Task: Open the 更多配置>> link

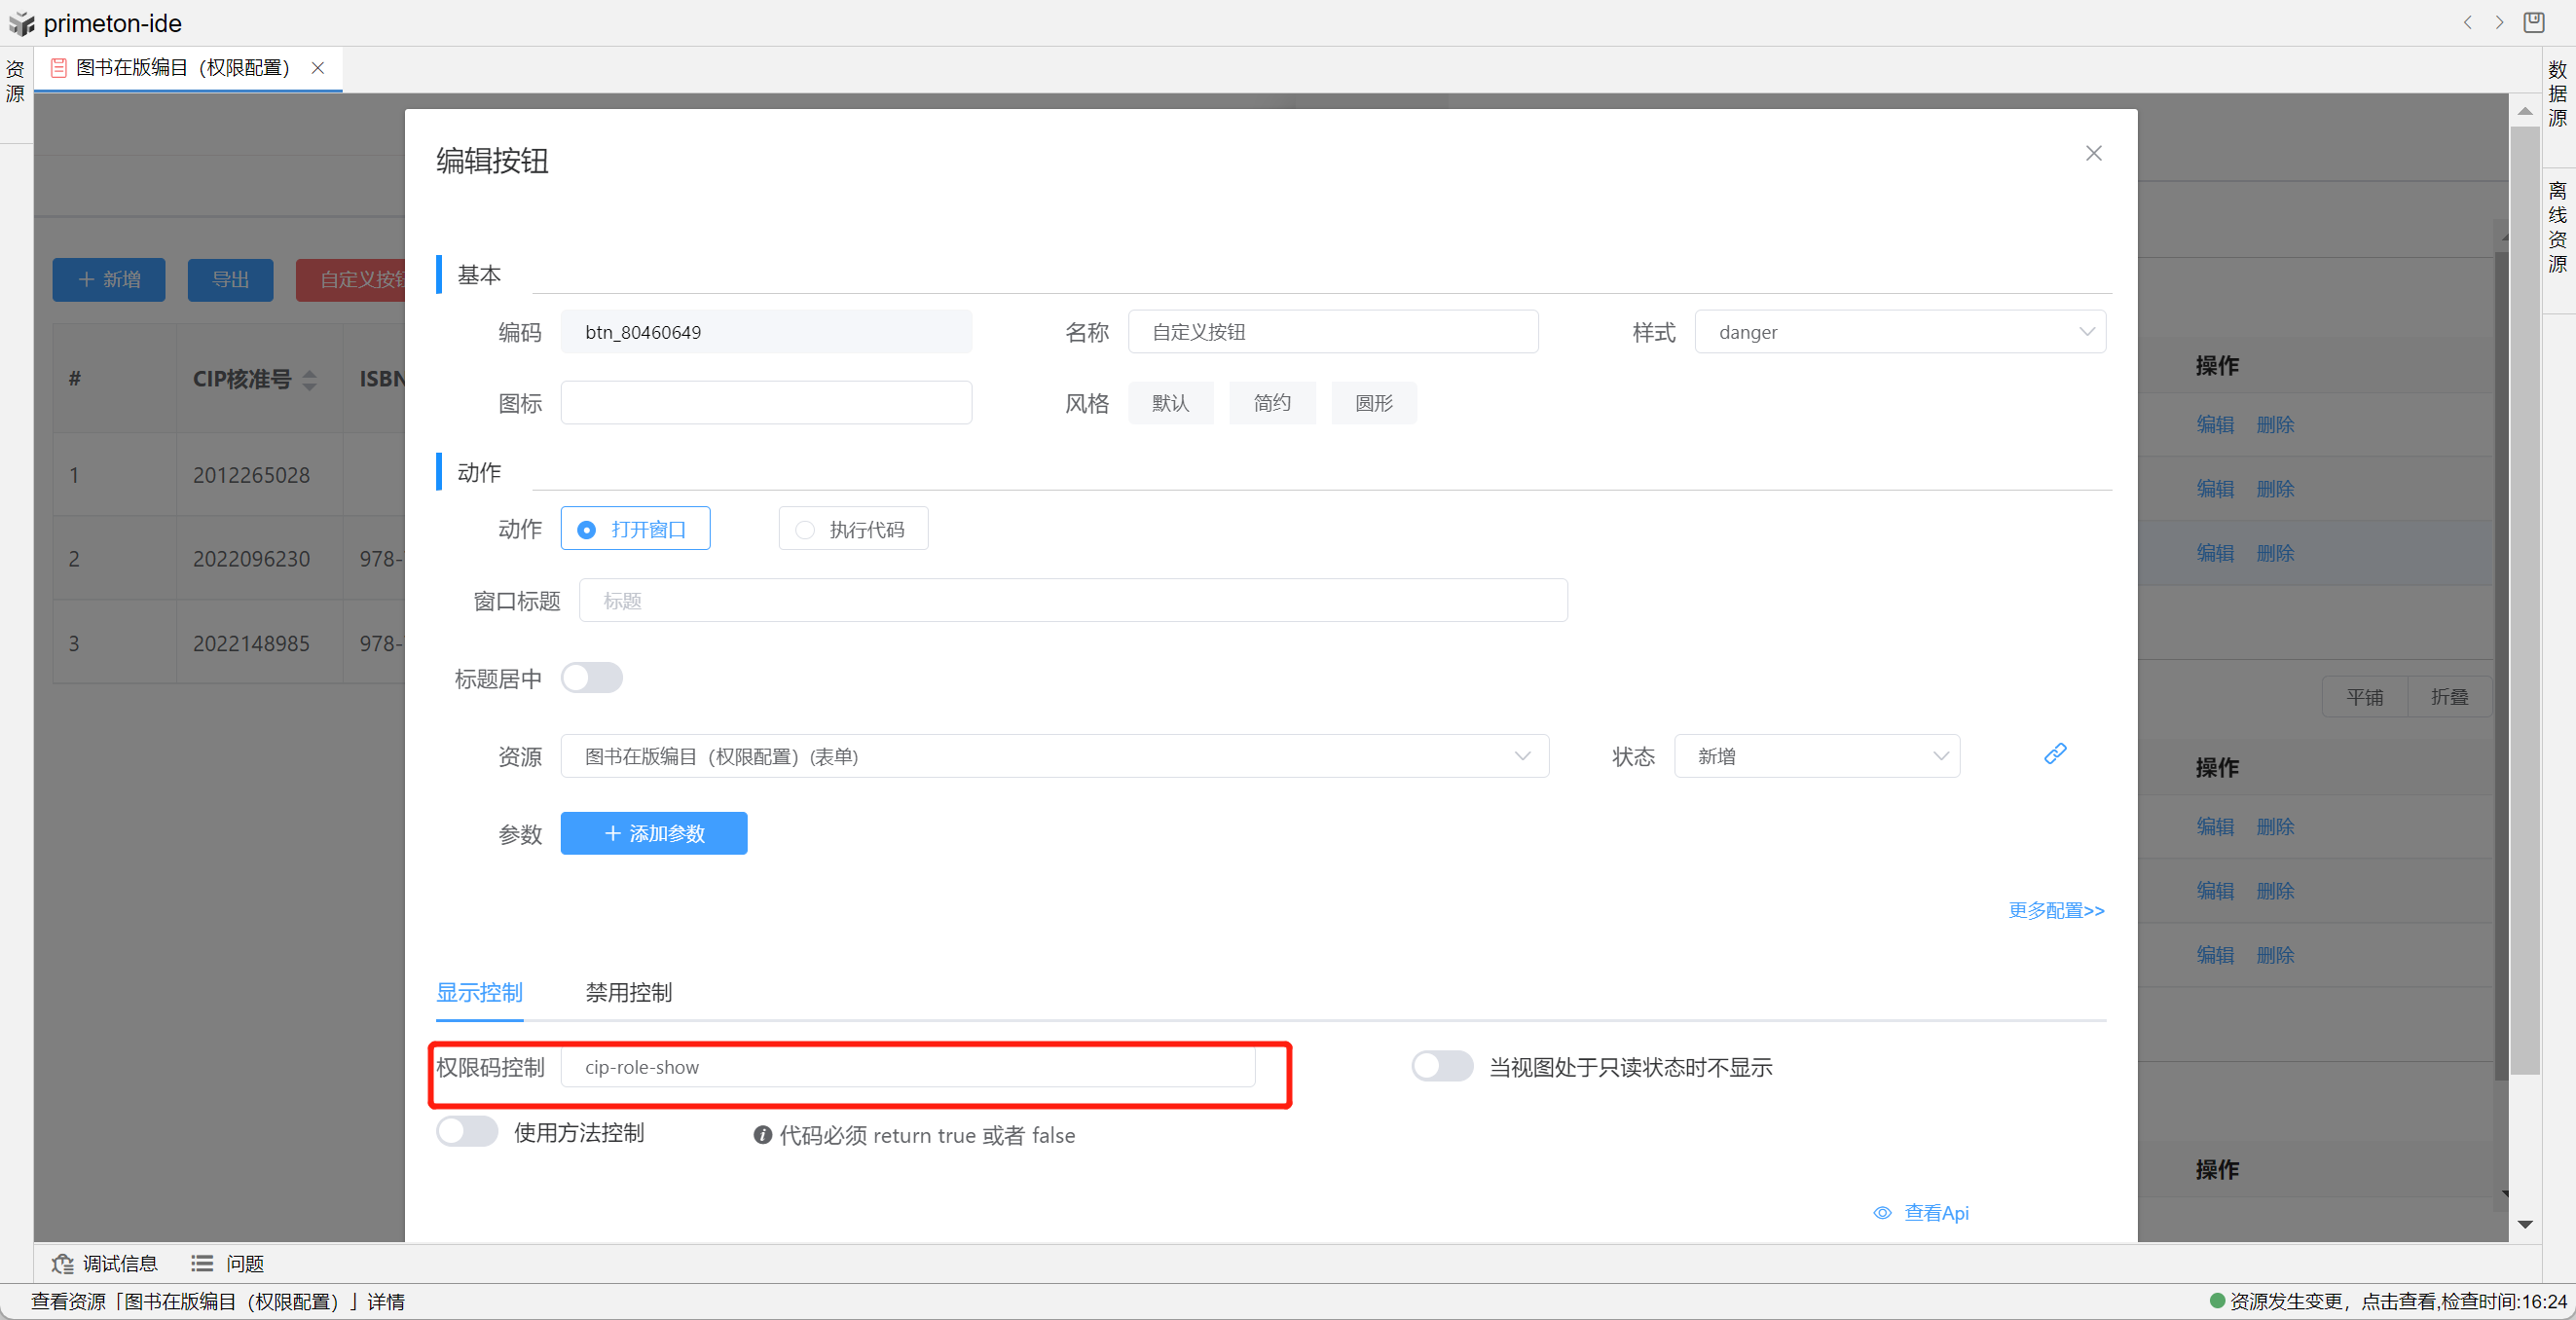Action: pos(2056,910)
